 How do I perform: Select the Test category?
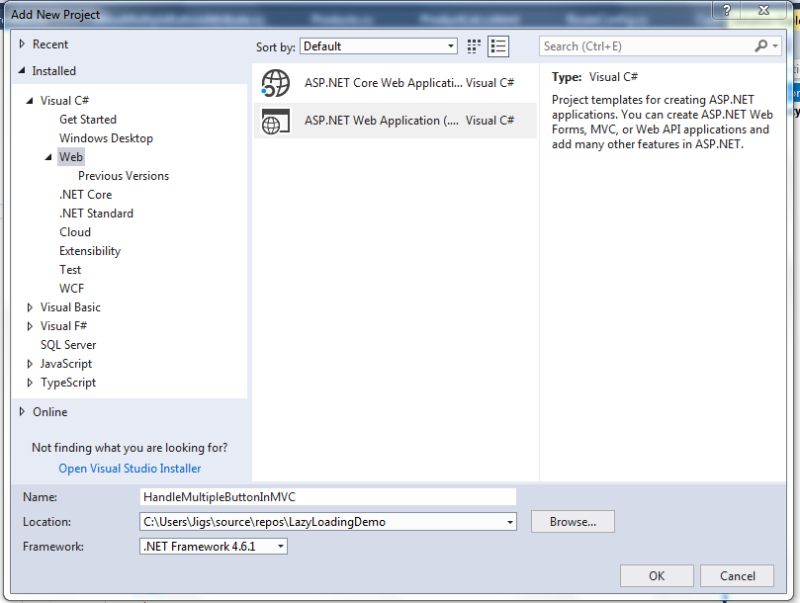point(70,270)
